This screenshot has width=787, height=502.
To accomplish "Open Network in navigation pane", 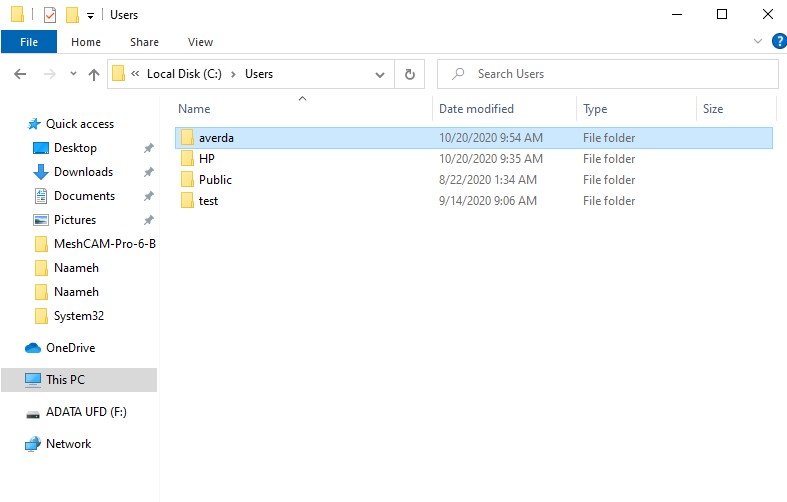I will 68,444.
